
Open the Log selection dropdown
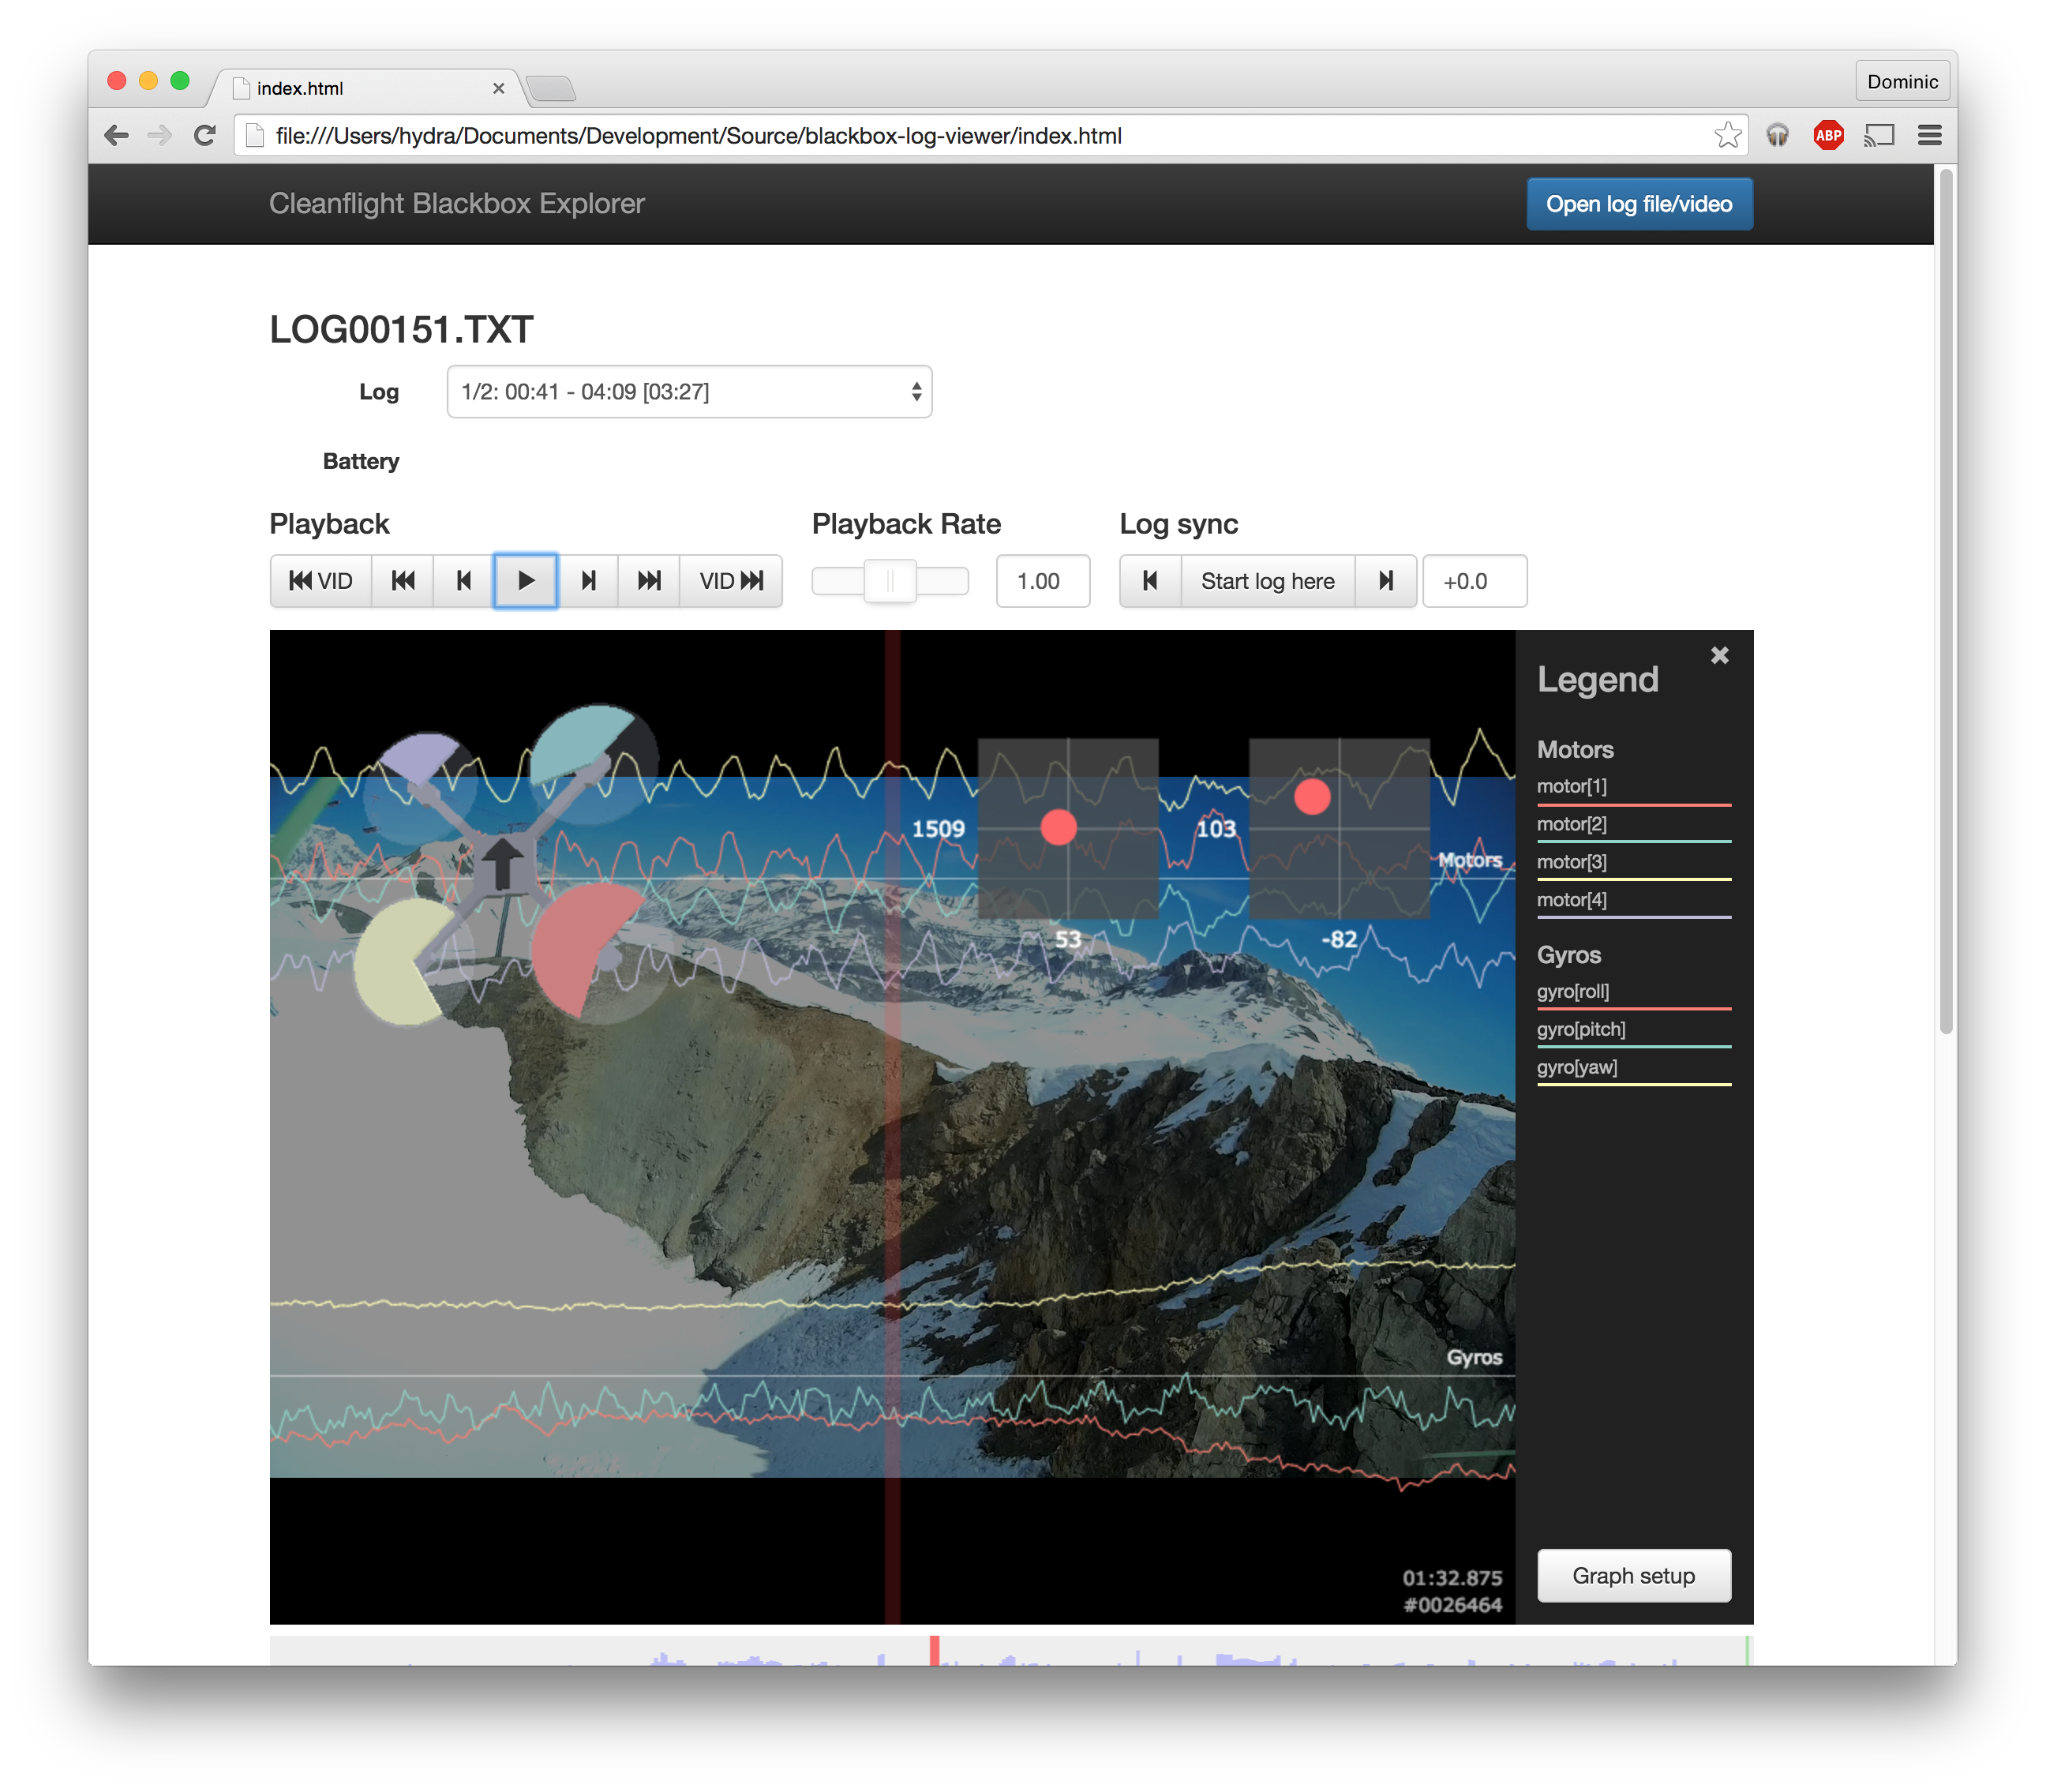[689, 392]
